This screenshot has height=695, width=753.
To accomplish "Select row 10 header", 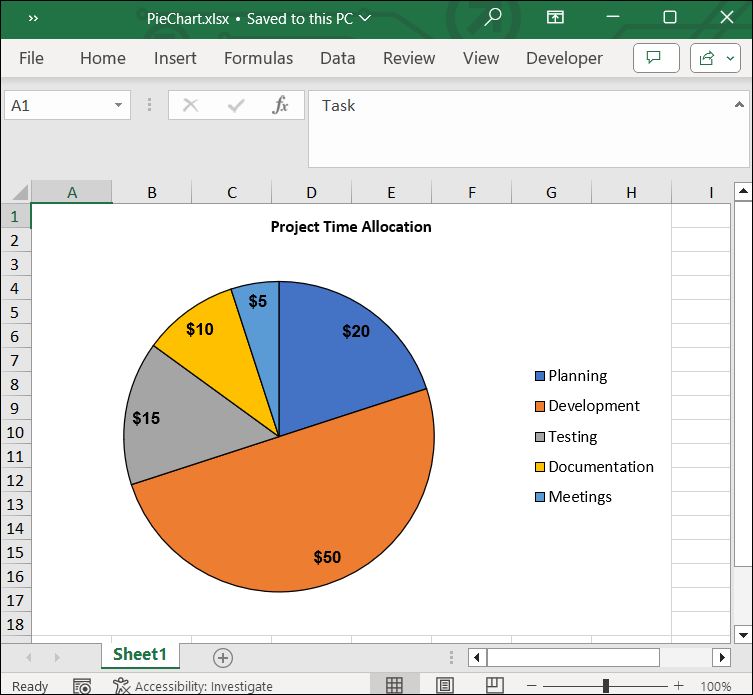I will (15, 432).
